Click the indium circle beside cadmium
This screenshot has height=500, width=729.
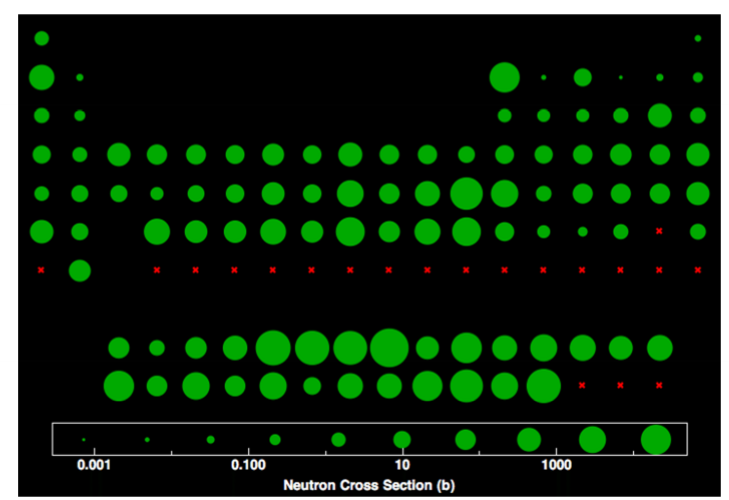point(504,193)
